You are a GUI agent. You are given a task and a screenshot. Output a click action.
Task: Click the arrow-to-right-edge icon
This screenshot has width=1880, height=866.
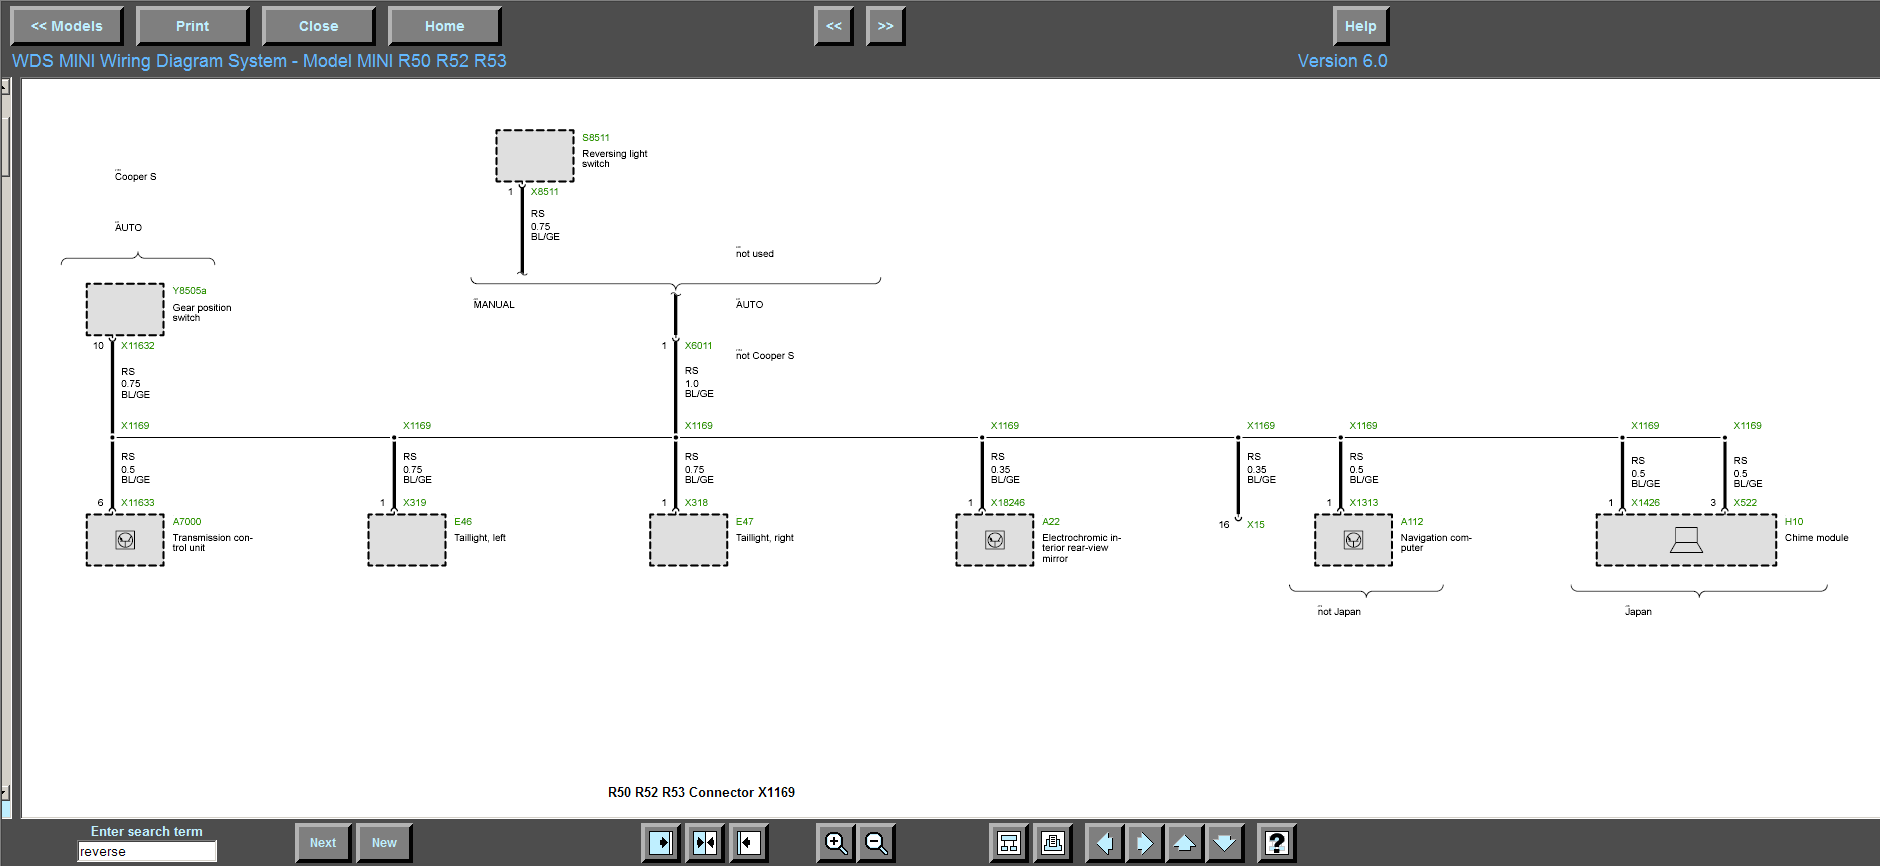pos(660,843)
